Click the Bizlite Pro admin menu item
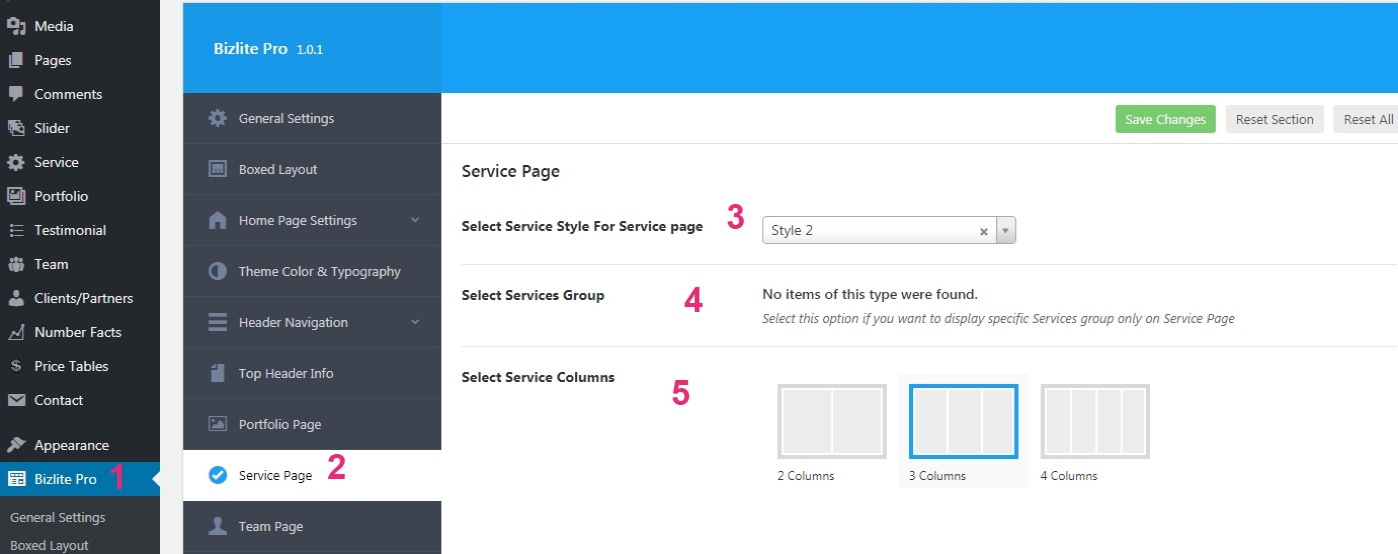Image resolution: width=1398 pixels, height=554 pixels. (80, 479)
